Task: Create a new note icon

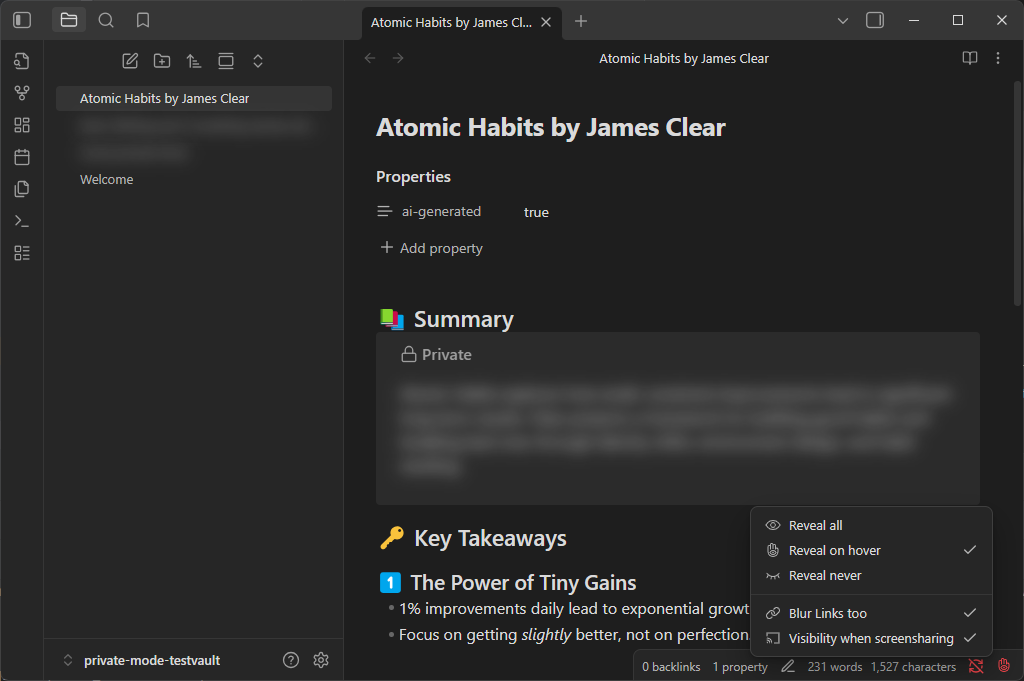Action: [x=130, y=61]
